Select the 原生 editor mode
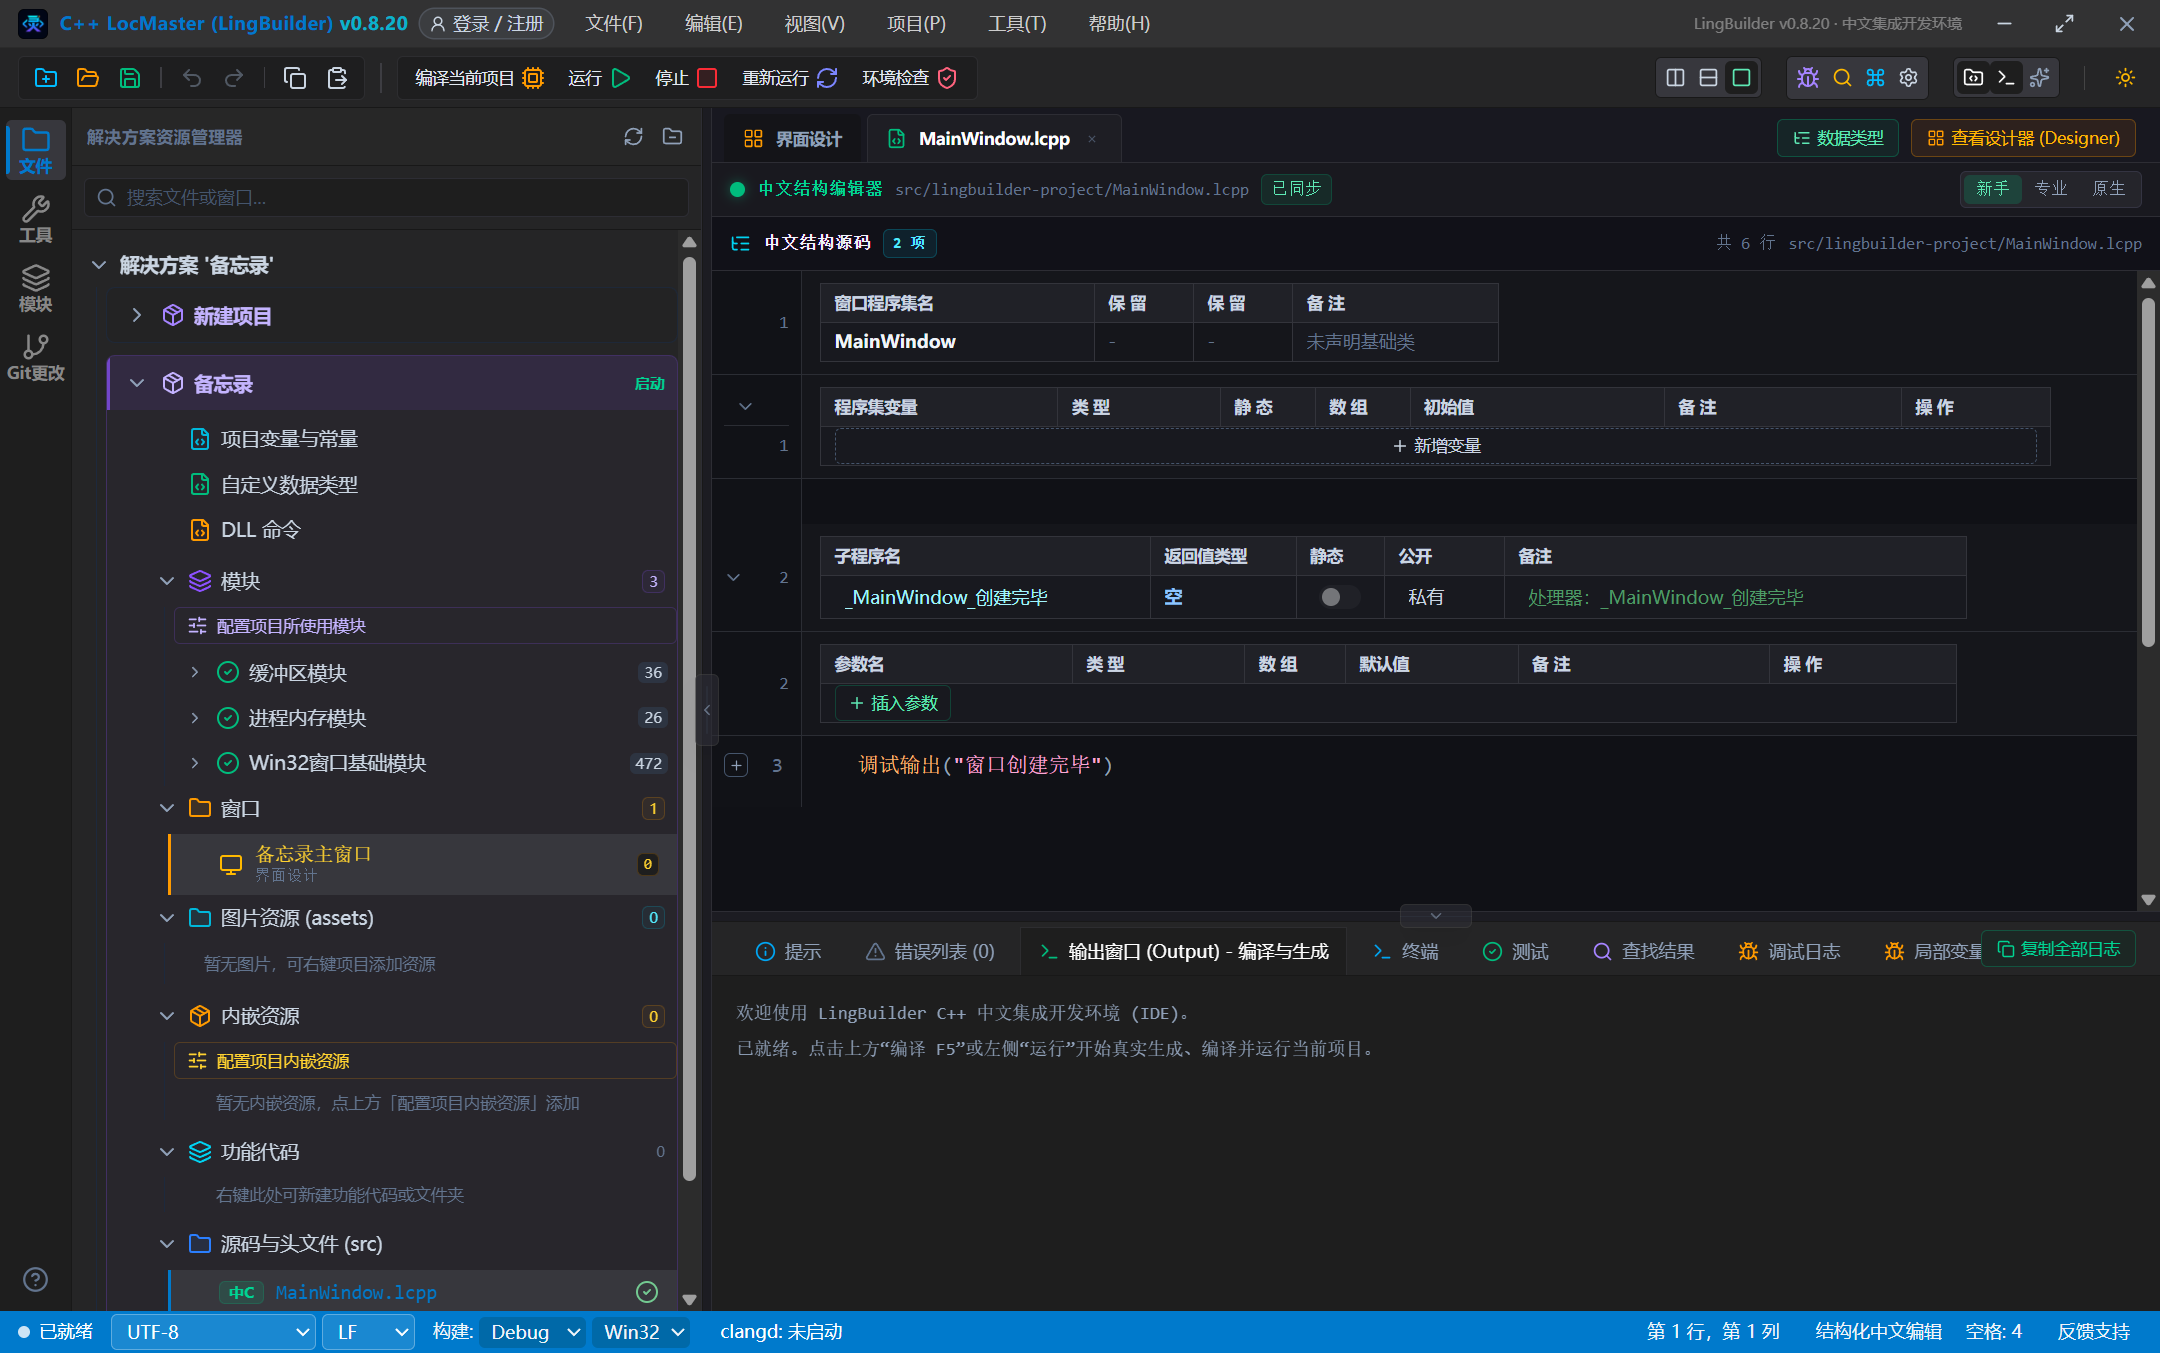The width and height of the screenshot is (2160, 1353). (2108, 188)
